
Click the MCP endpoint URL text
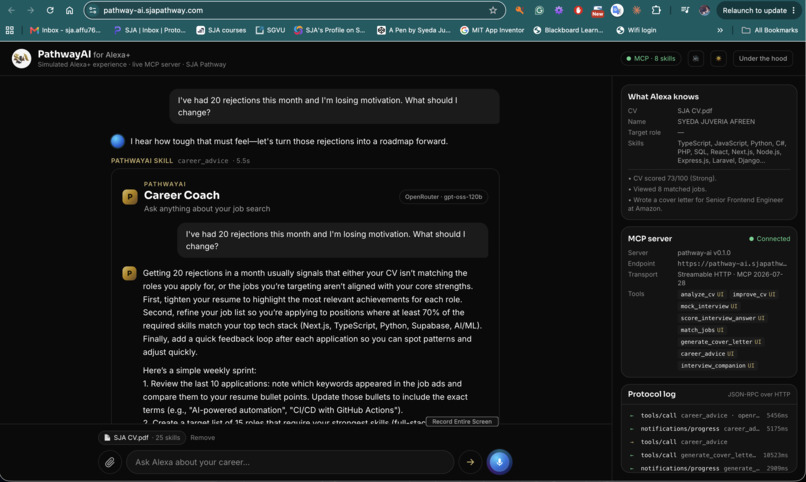point(731,264)
